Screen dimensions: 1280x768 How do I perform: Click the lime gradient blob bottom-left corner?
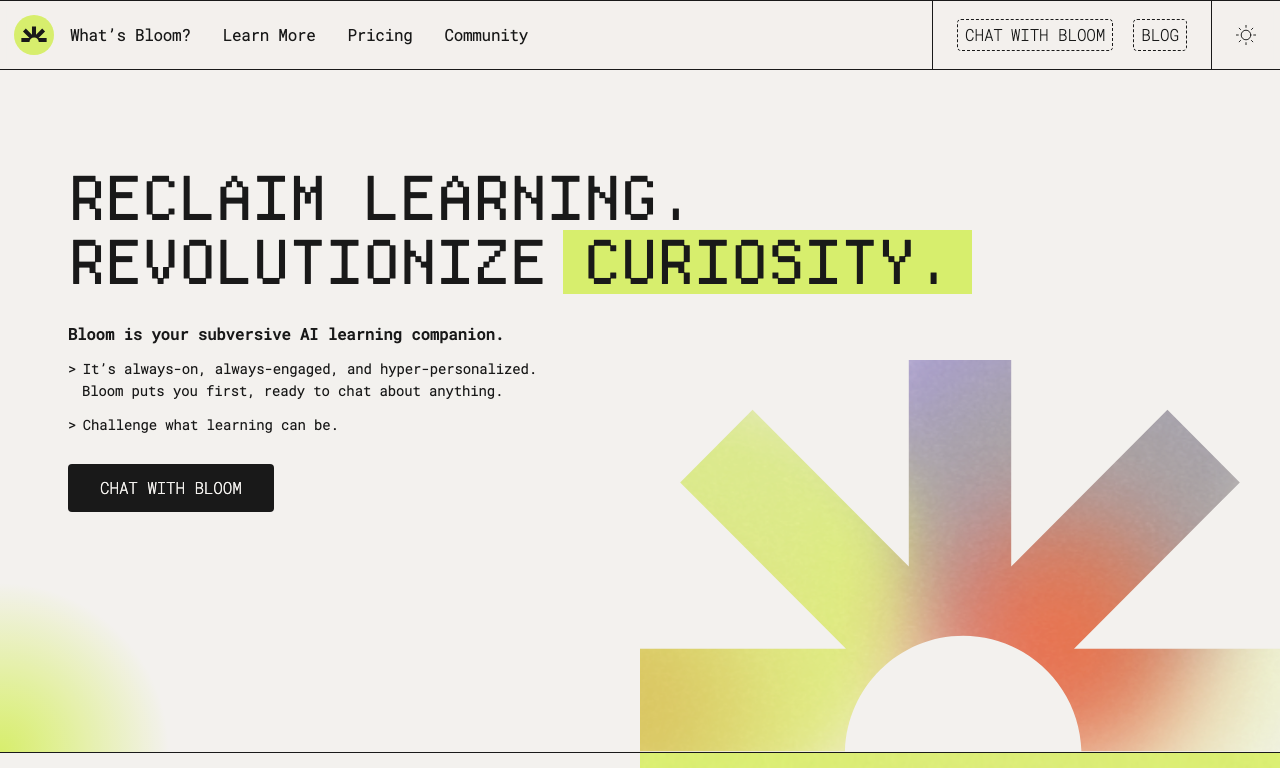click(60, 690)
